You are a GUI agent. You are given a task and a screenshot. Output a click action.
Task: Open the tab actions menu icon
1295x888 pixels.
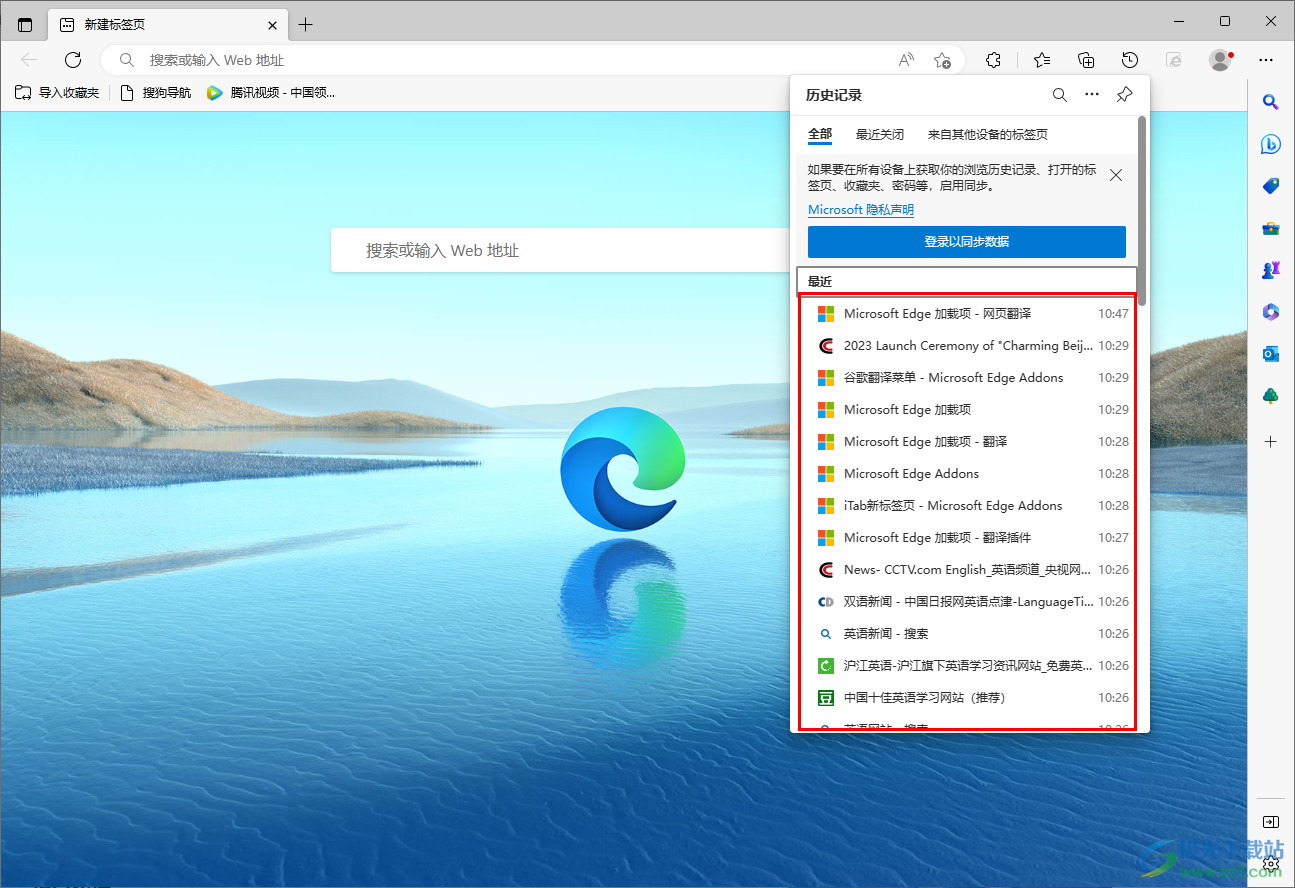tap(25, 25)
